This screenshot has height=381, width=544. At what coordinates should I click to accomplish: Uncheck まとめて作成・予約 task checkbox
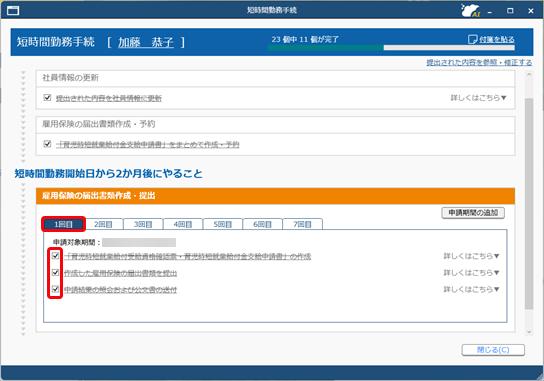[48, 144]
